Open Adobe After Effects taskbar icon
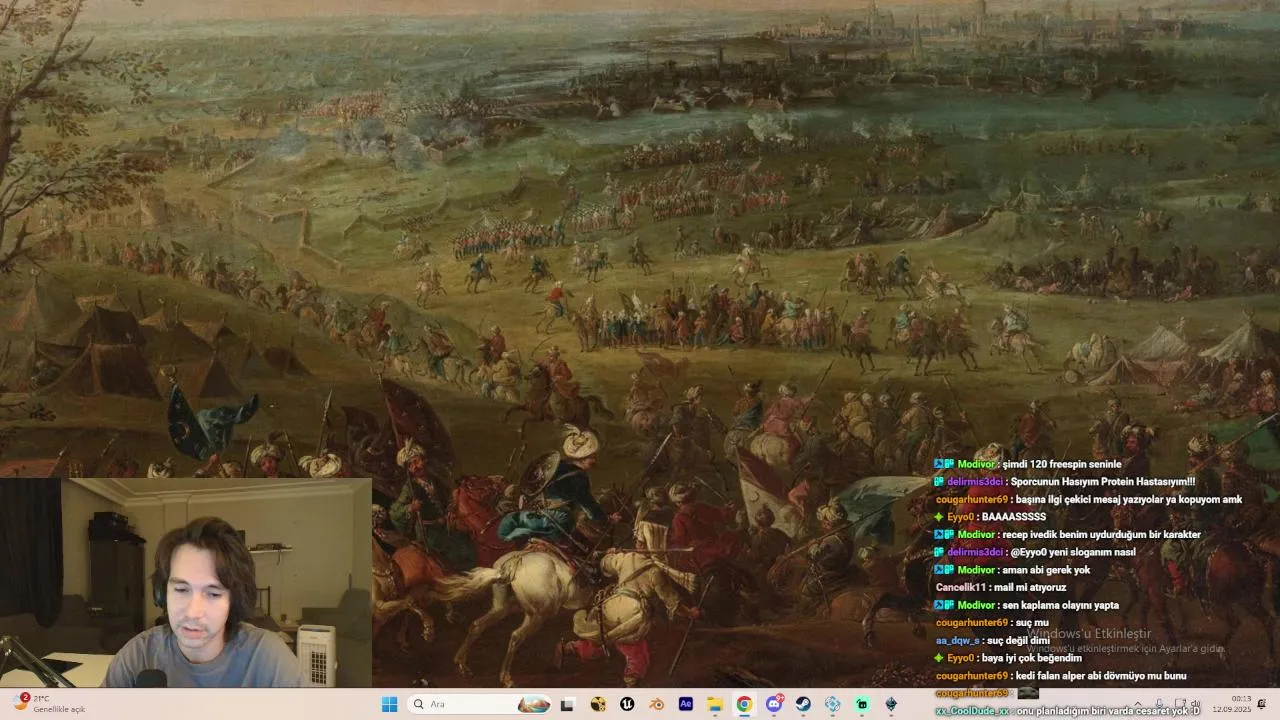The image size is (1280, 720). point(686,704)
